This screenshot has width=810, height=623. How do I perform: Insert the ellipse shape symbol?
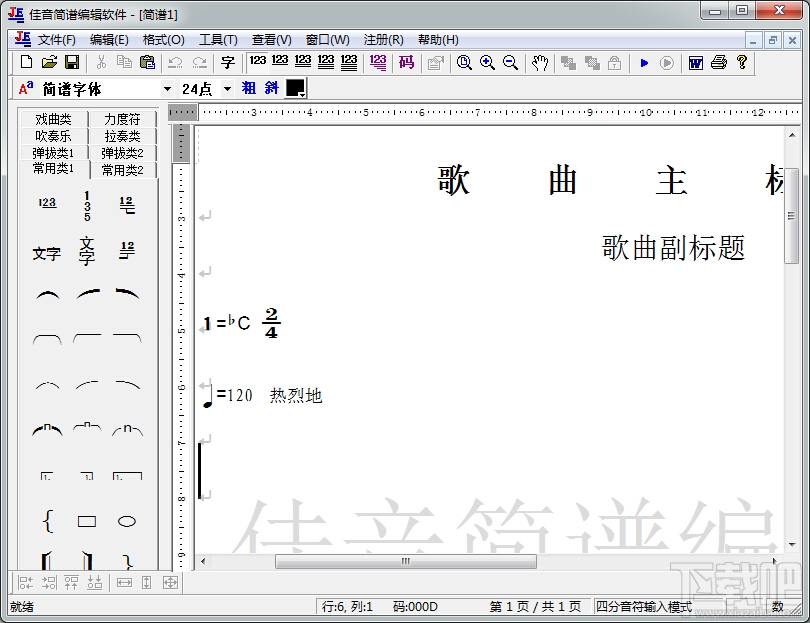tap(127, 521)
